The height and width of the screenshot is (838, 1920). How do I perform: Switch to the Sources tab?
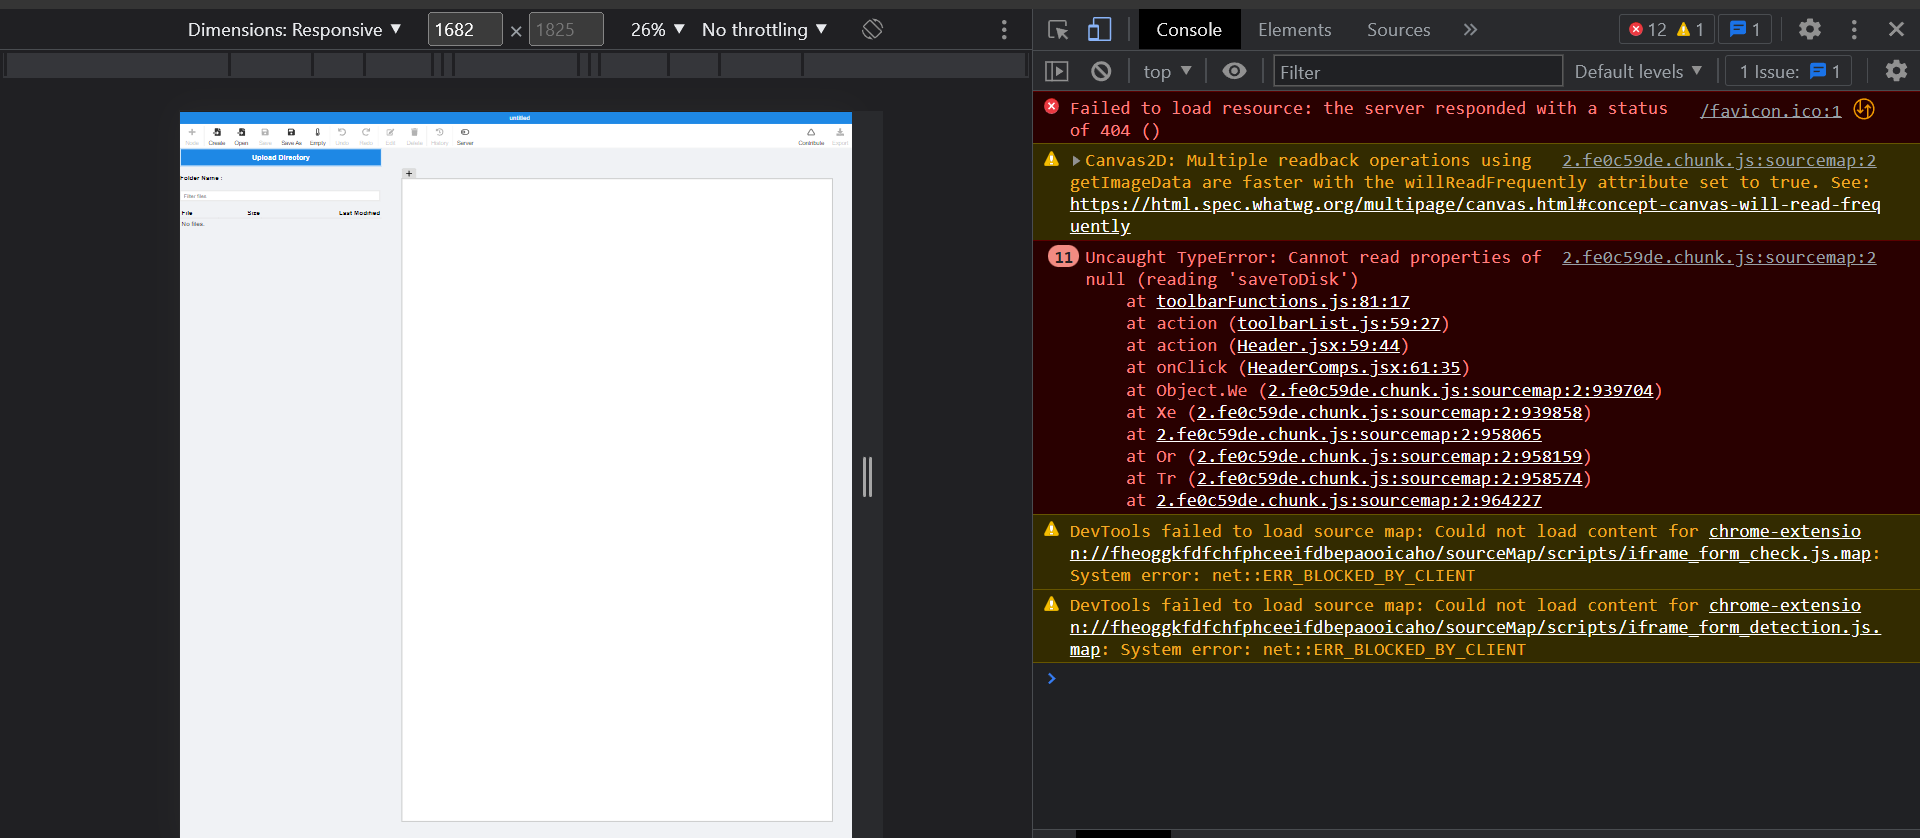tap(1399, 30)
